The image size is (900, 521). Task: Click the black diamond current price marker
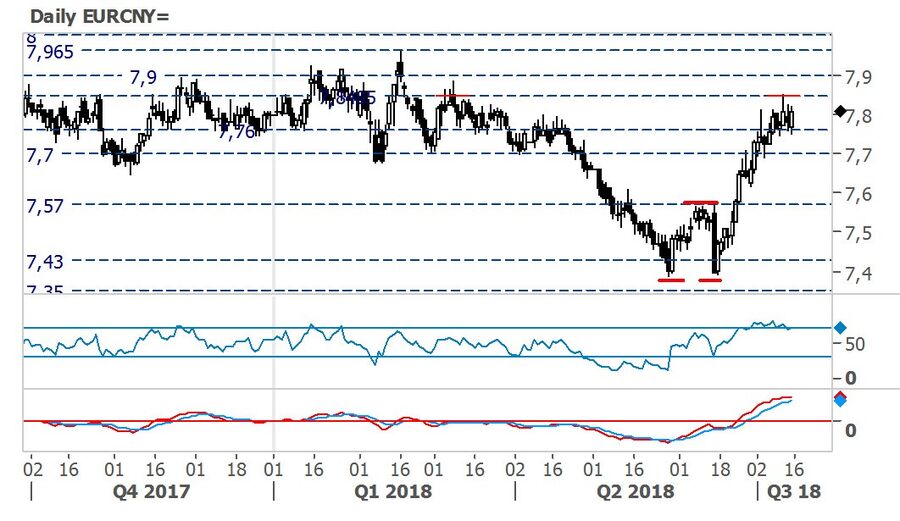pos(840,111)
